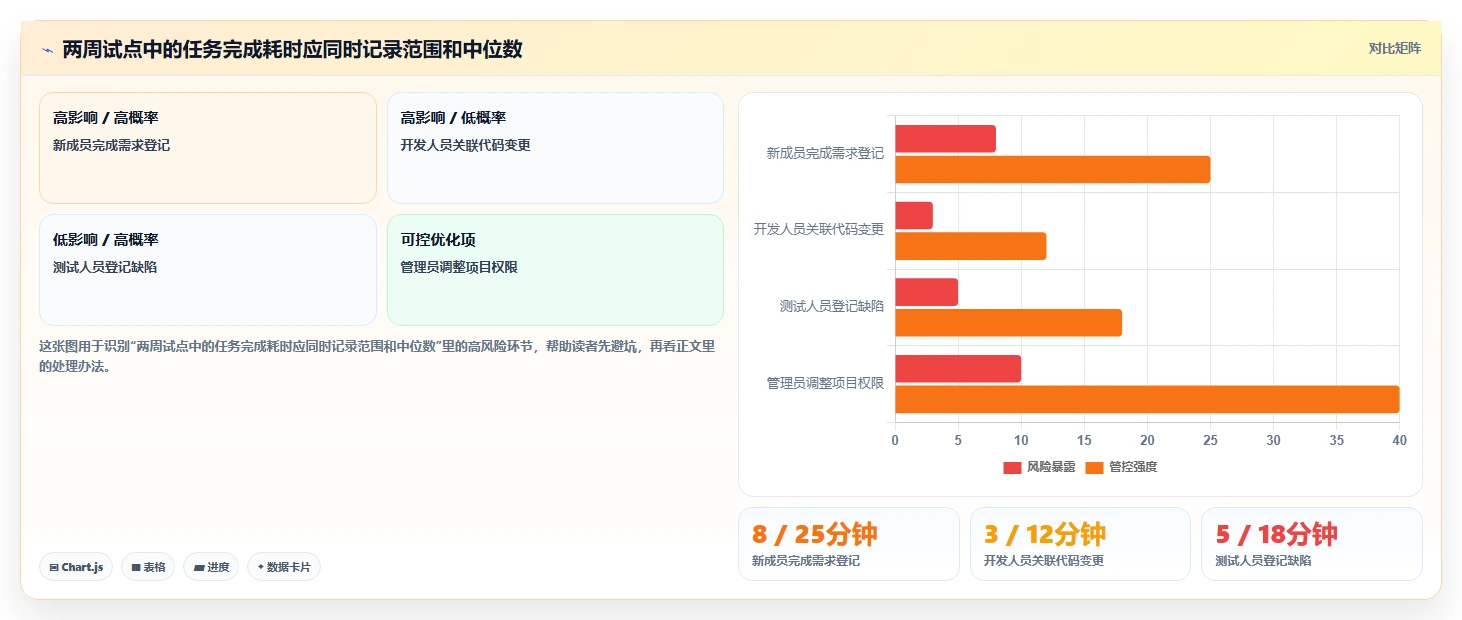Select the 可控优化项 quadrant heading
The width and height of the screenshot is (1462, 620).
click(438, 240)
